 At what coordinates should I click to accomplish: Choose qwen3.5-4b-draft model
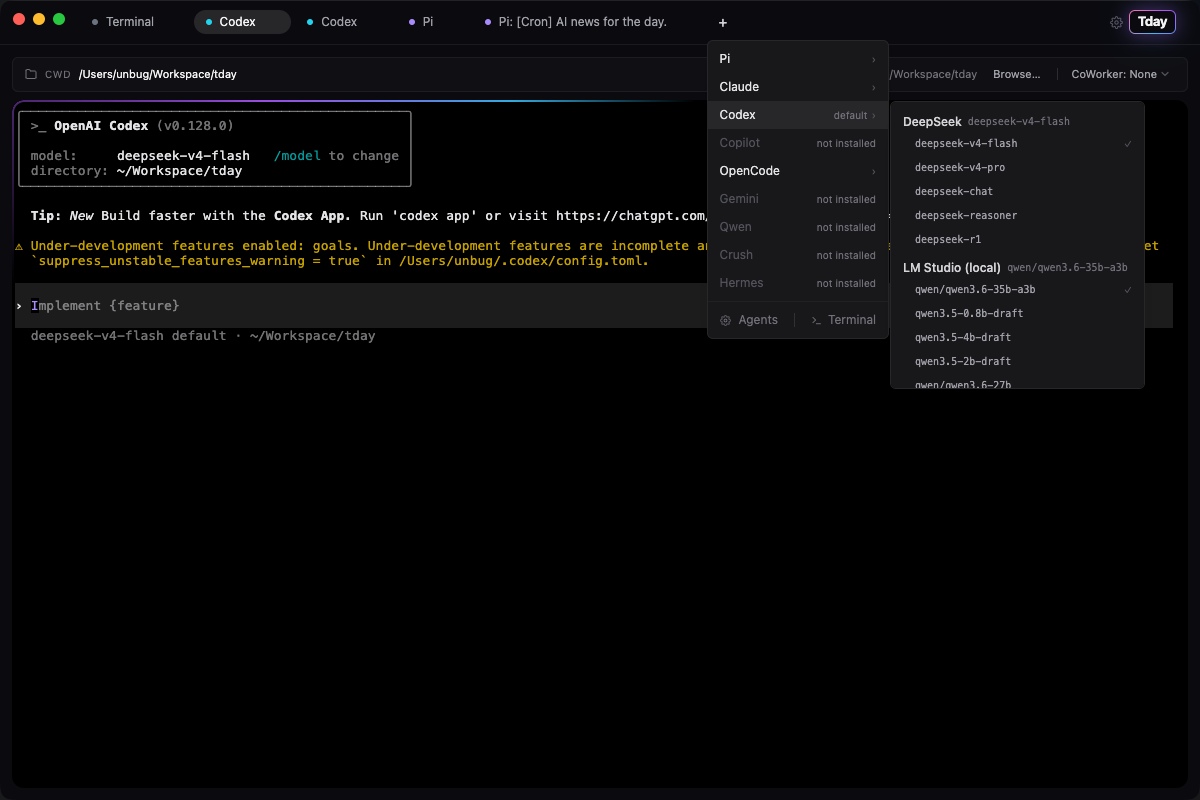(x=1017, y=337)
